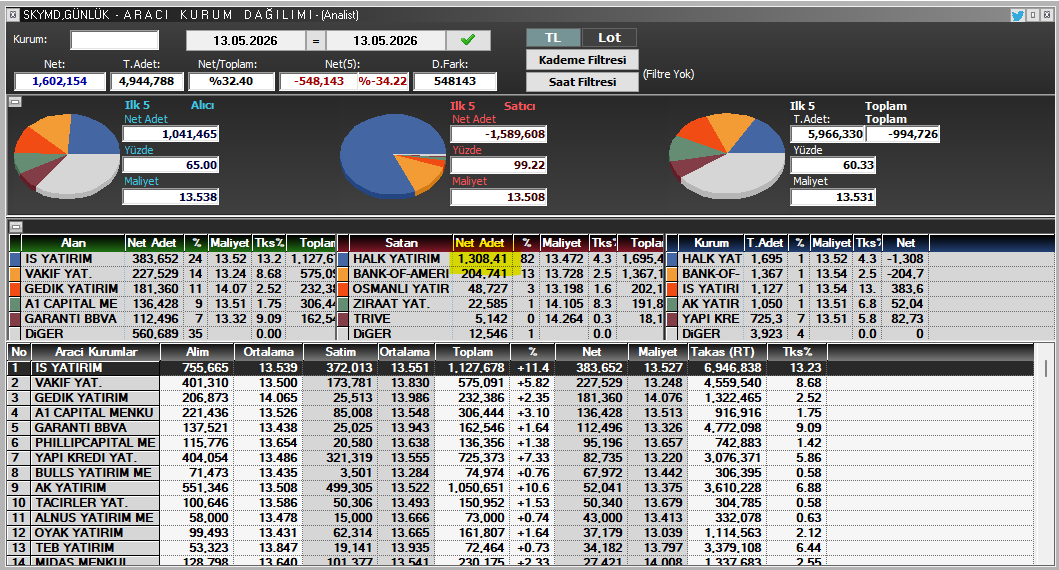Select row 1 IS YATIRIM in main table
Viewport: 1059px width, 570px height.
(x=520, y=368)
